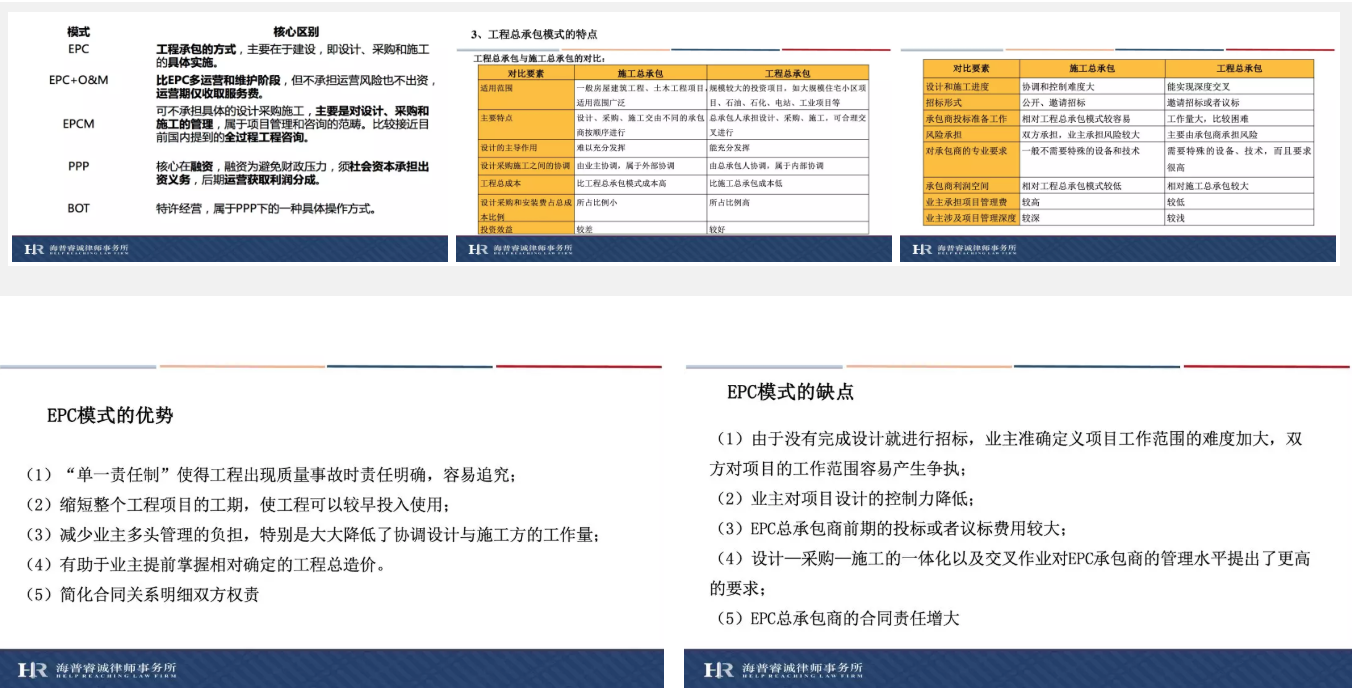Viewport: 1354px width, 688px height.
Task: Click the cell '所占比例小'
Action: coord(597,202)
